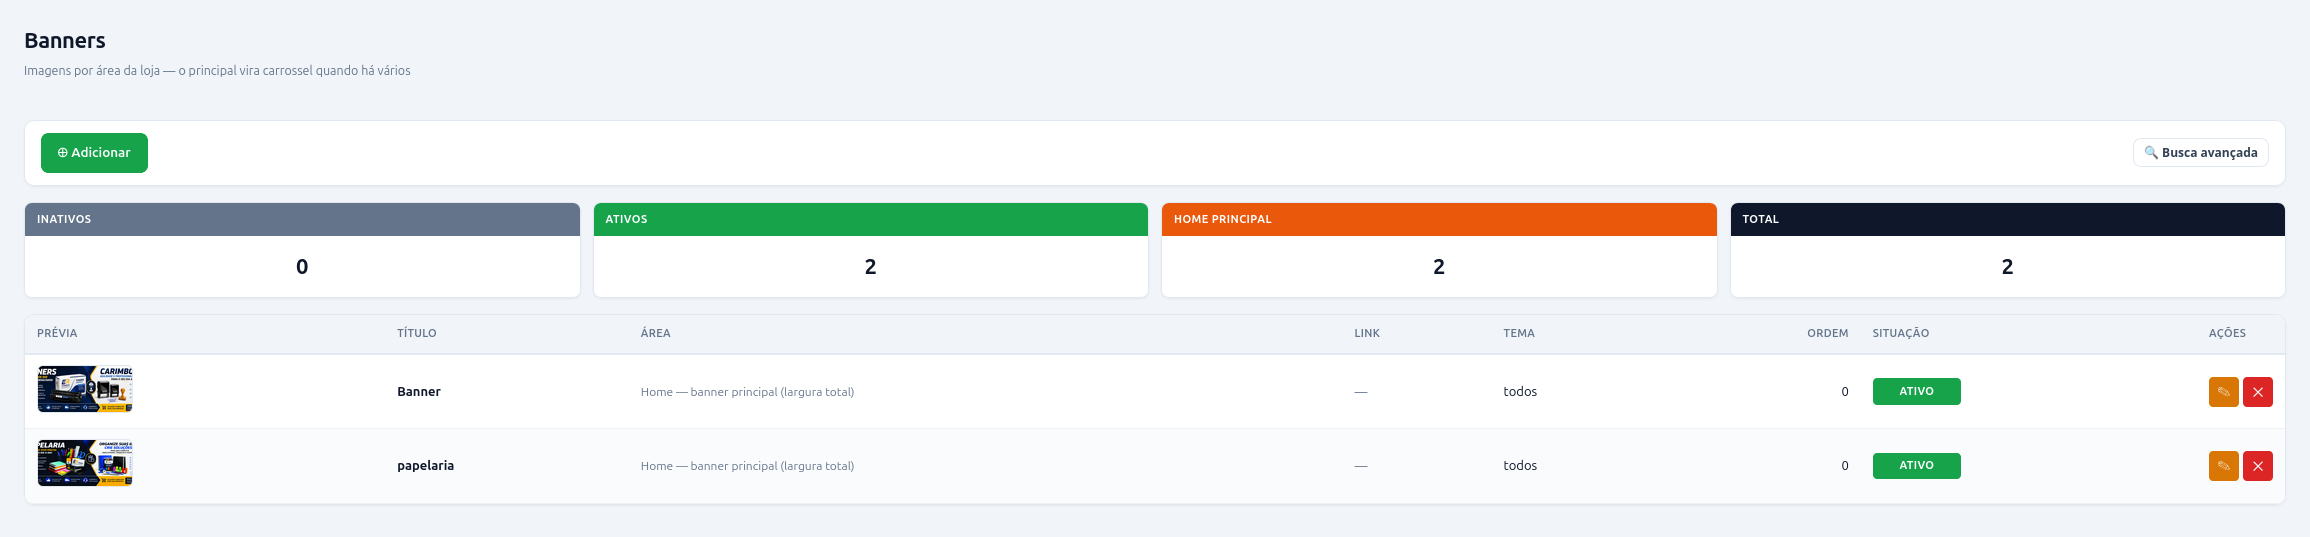Click the Adicionar button
This screenshot has width=2310, height=537.
coord(94,153)
